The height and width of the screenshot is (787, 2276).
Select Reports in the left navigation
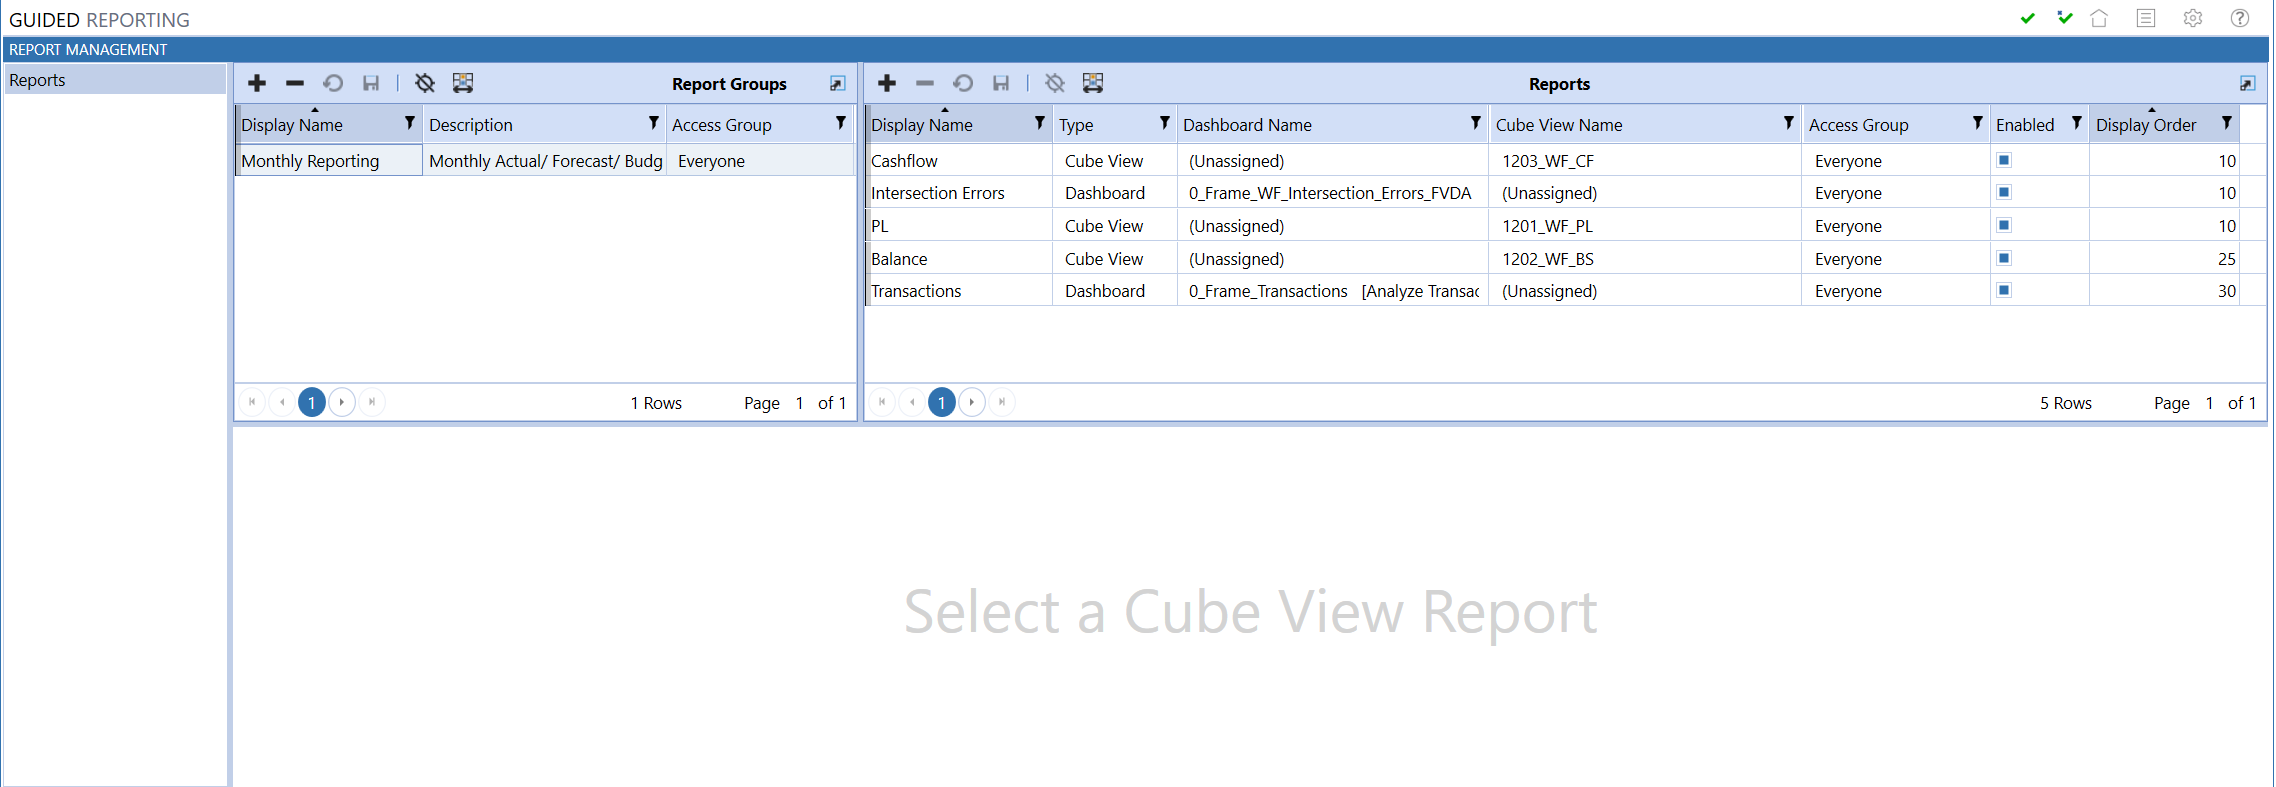(115, 80)
